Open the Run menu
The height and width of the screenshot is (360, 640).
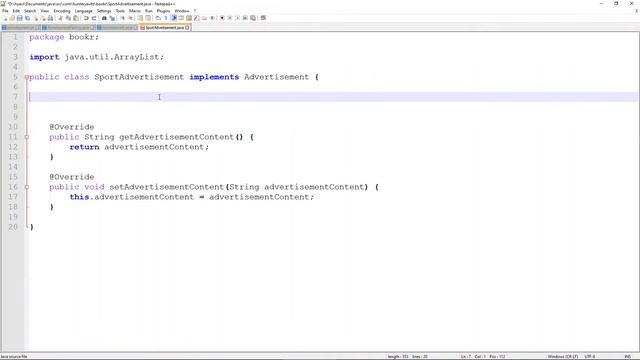coord(149,11)
